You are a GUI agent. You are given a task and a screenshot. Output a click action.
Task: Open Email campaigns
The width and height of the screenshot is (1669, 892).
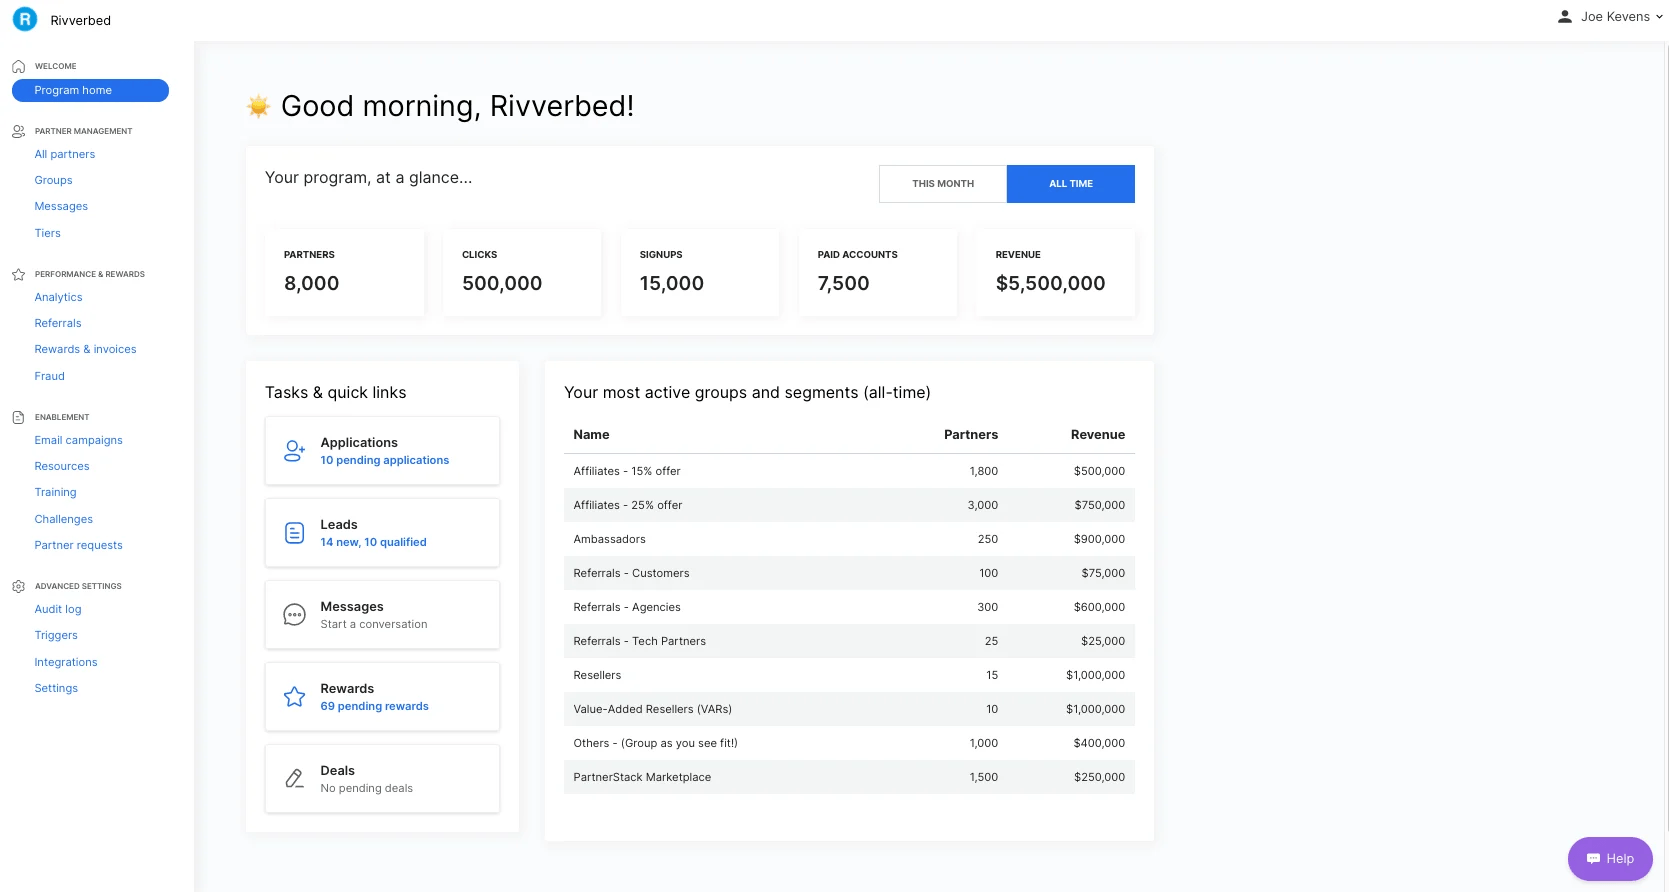coord(78,440)
